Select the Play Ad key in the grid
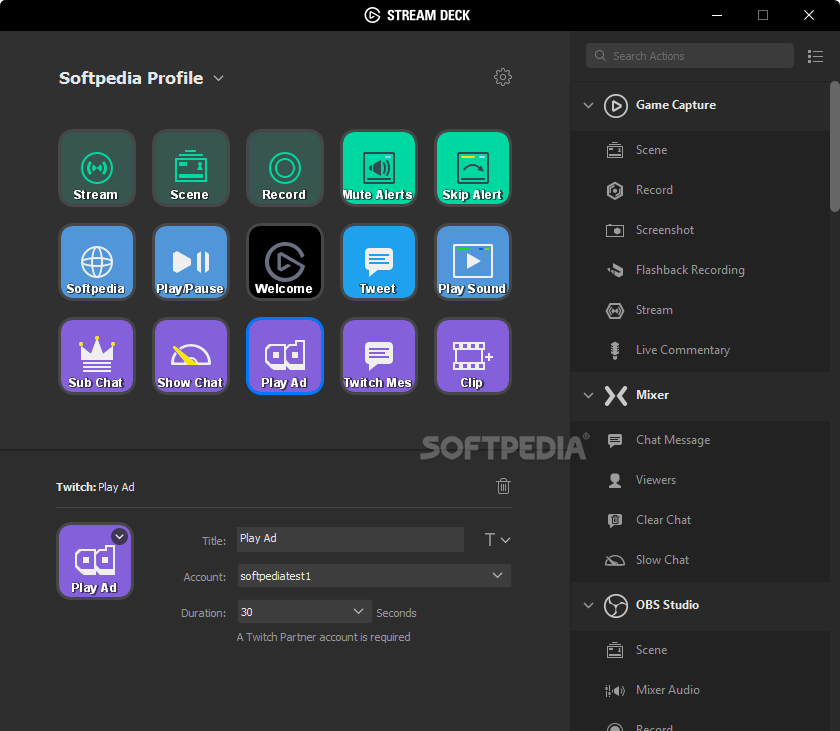840x731 pixels. [284, 356]
